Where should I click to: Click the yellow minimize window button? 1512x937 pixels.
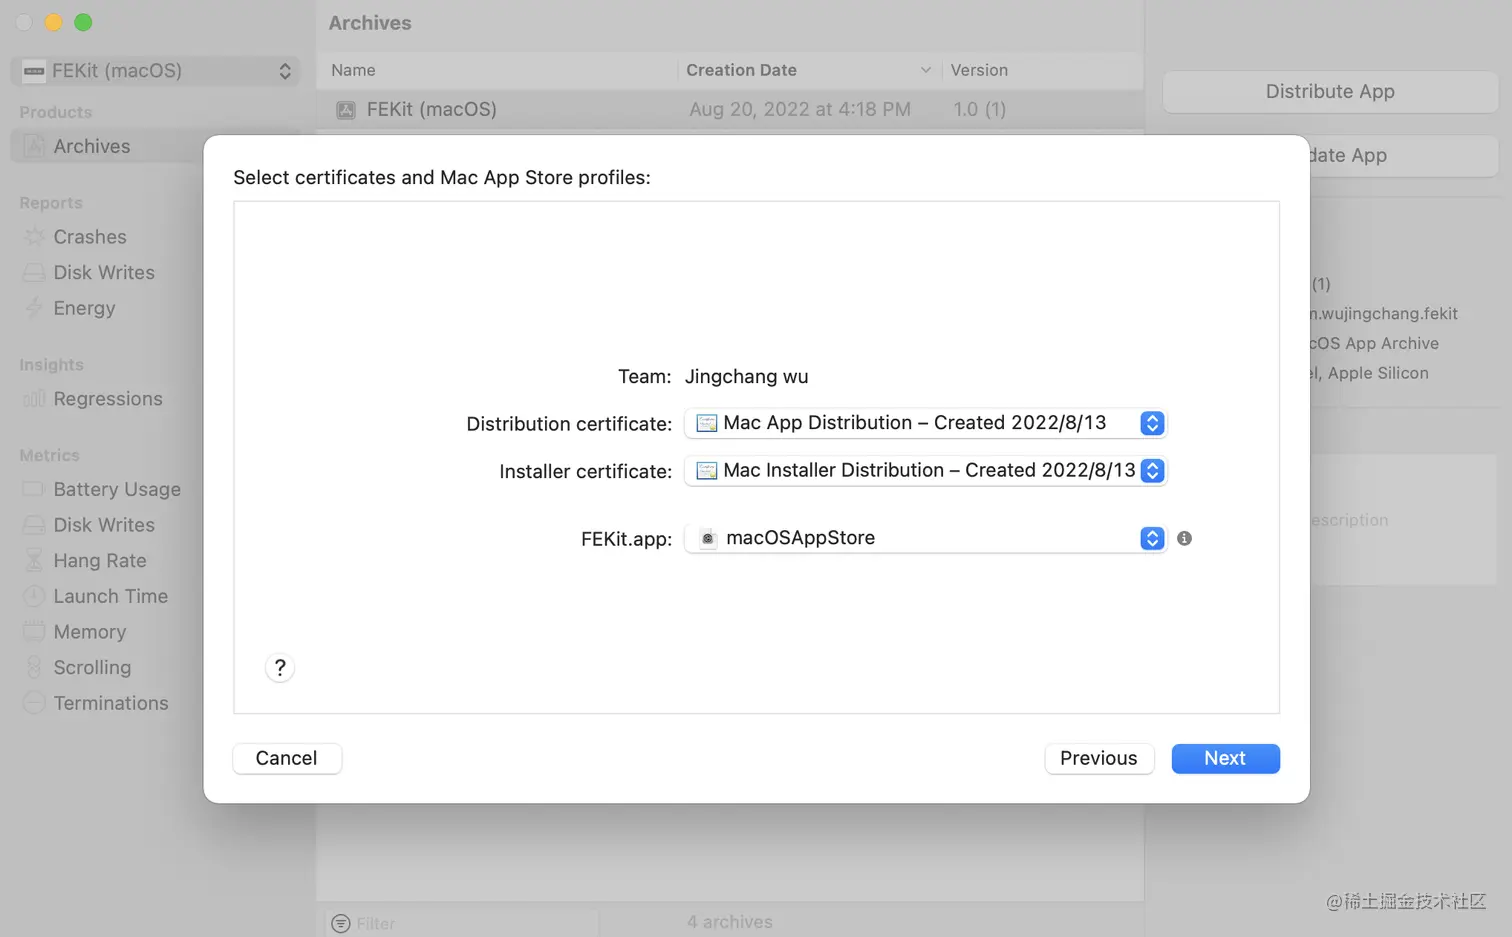pos(54,22)
